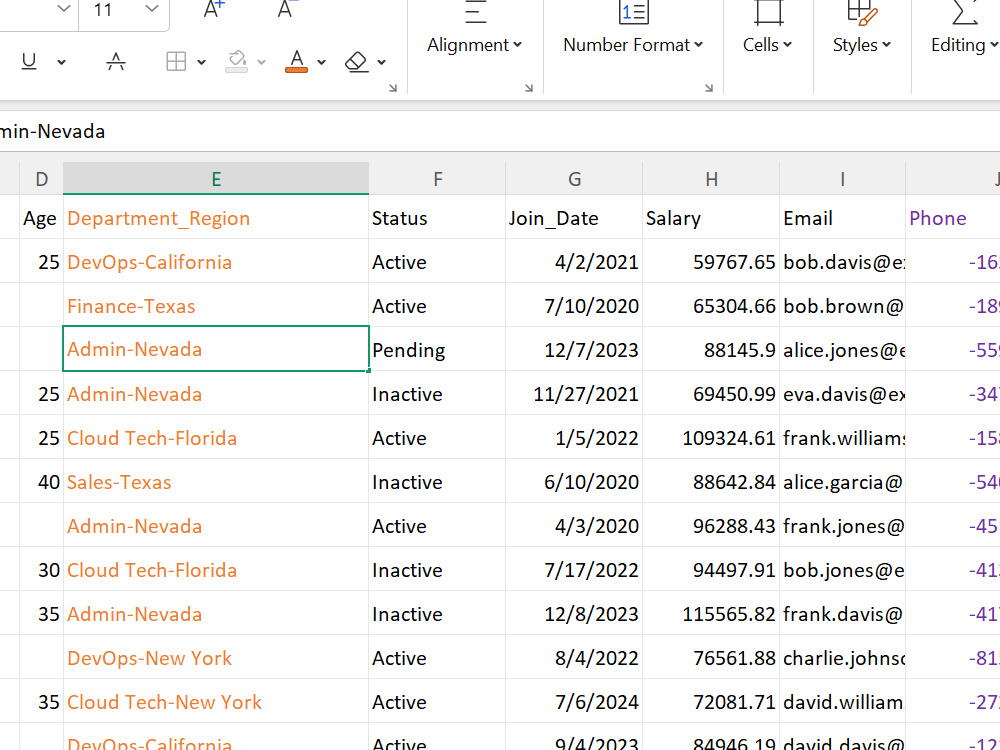Select the salary cell 96288.43
Image resolution: width=1000 pixels, height=750 pixels.
click(711, 526)
